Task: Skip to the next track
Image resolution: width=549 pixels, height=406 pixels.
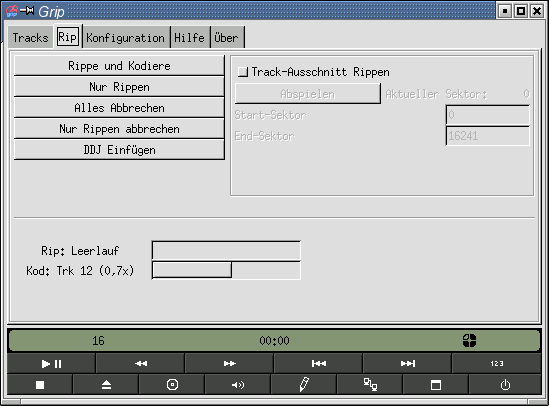Action: (407, 363)
